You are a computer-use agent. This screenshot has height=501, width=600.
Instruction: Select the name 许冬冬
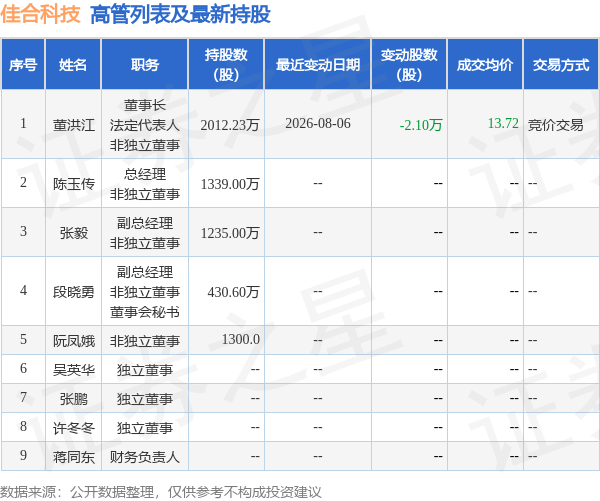tap(73, 428)
